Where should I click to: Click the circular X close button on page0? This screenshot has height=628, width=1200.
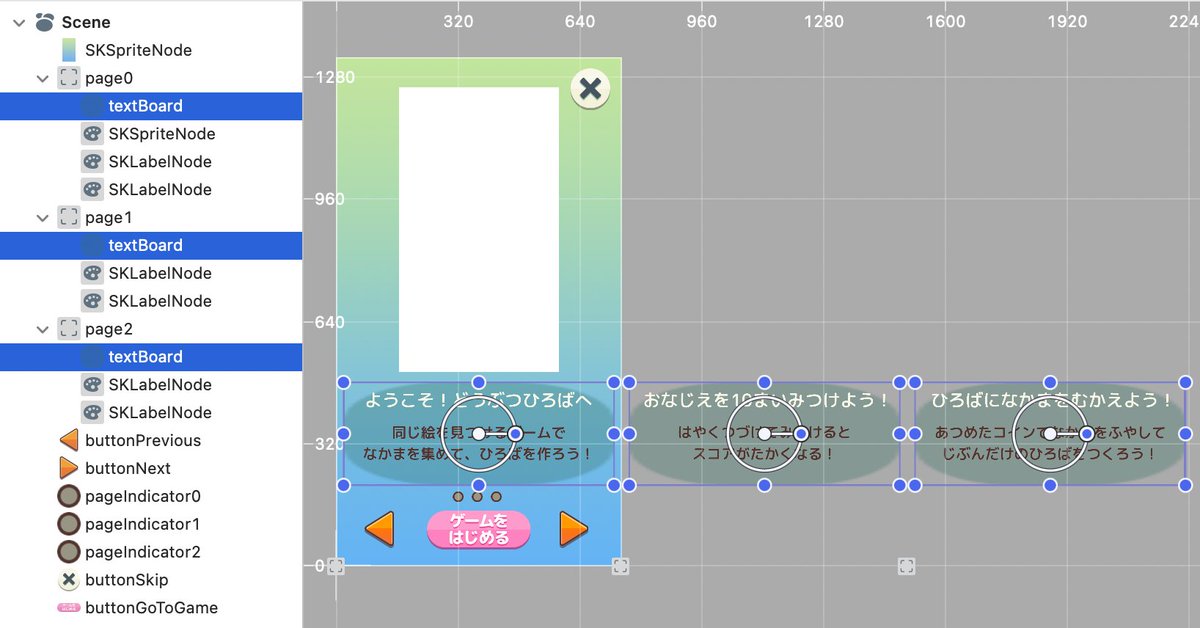tap(590, 88)
